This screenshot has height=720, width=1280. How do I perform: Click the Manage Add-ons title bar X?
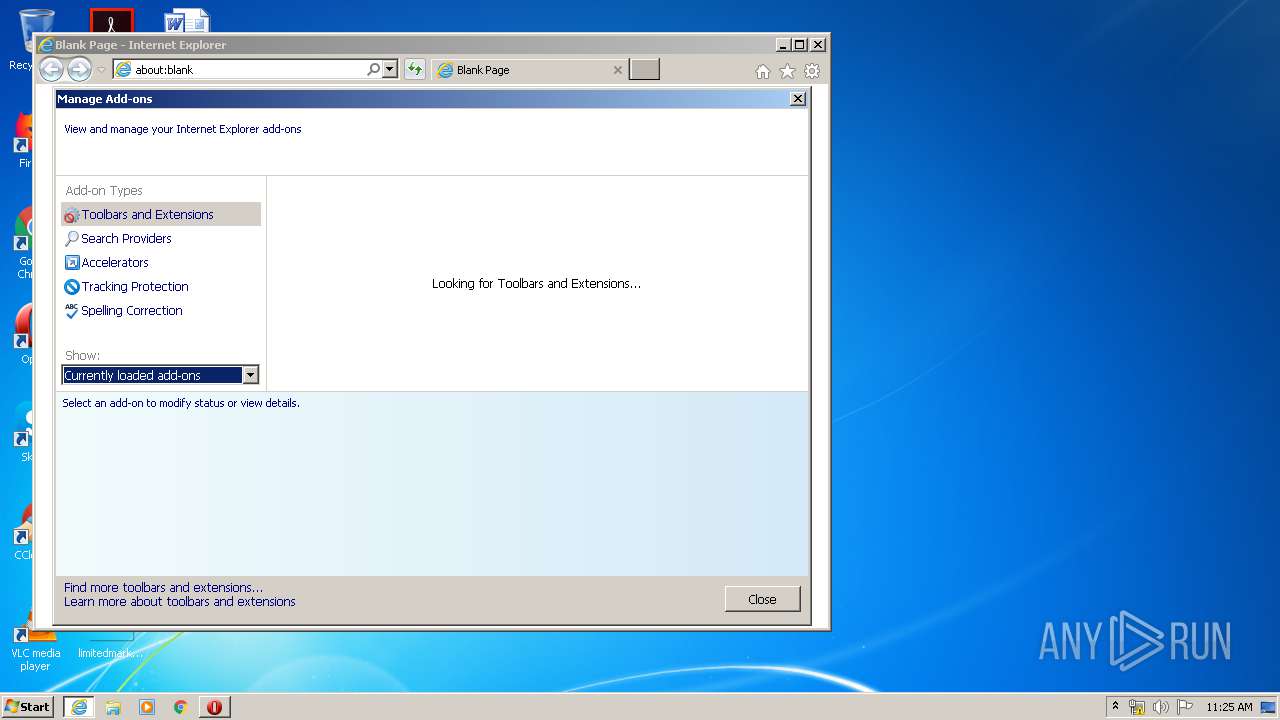(797, 99)
